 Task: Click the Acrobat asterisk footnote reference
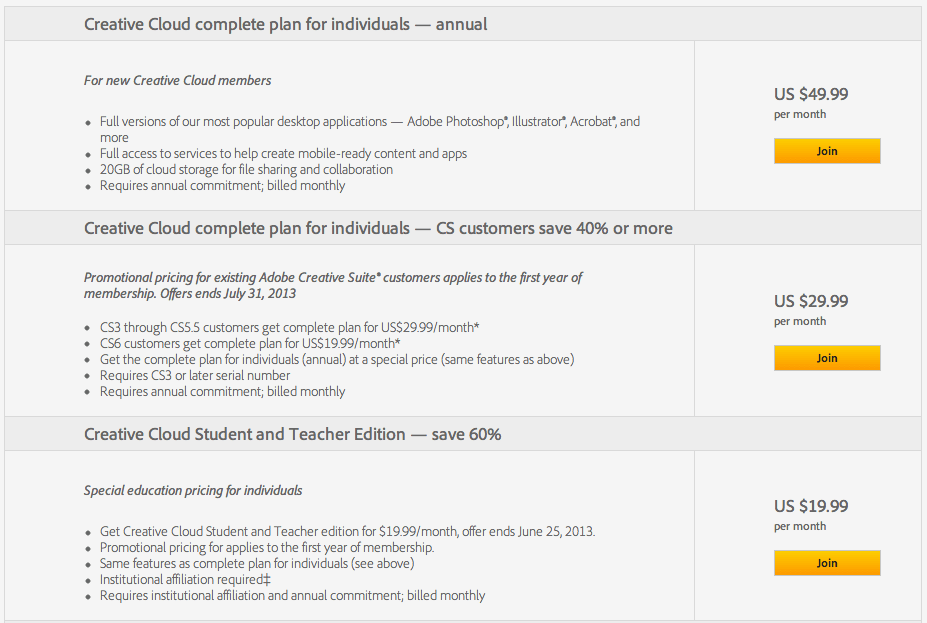click(612, 119)
